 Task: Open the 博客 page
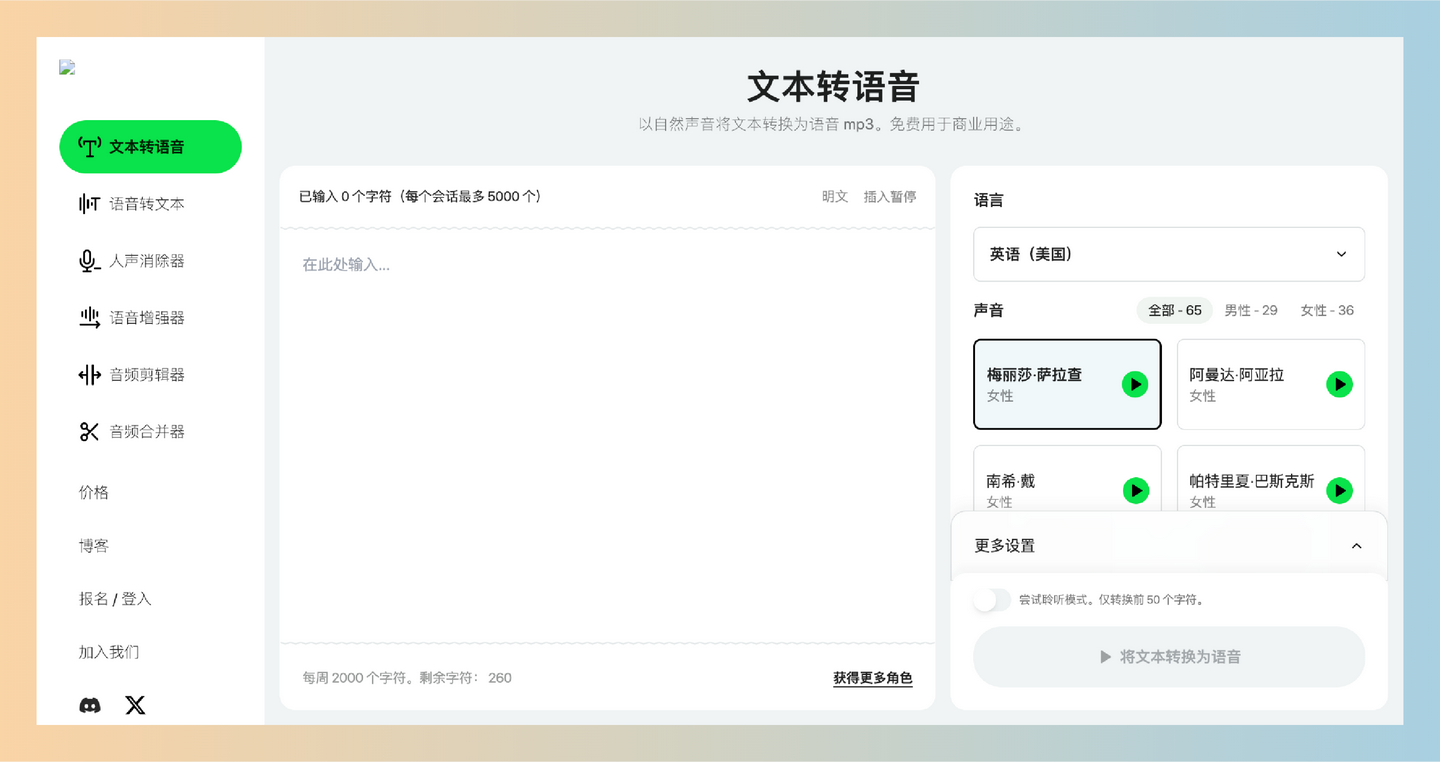click(x=93, y=545)
